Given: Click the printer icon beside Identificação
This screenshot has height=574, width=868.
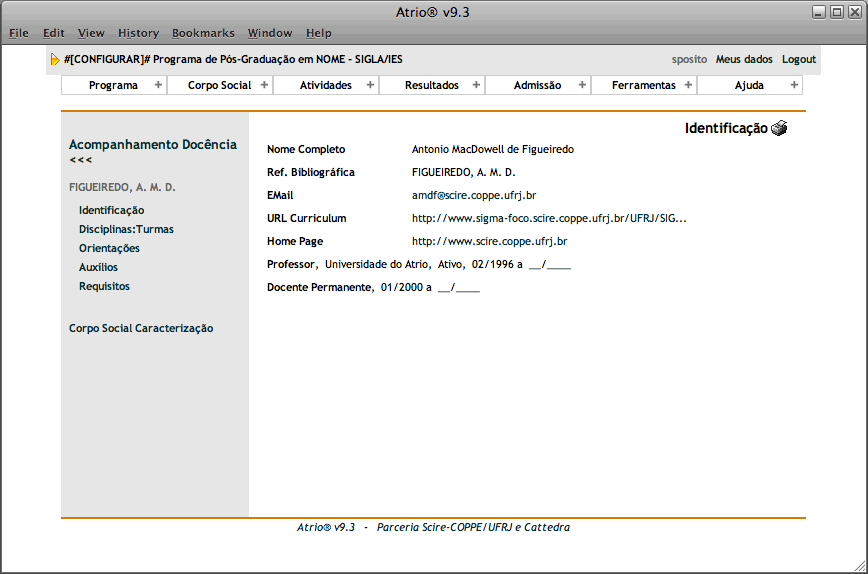Looking at the screenshot, I should click(779, 128).
